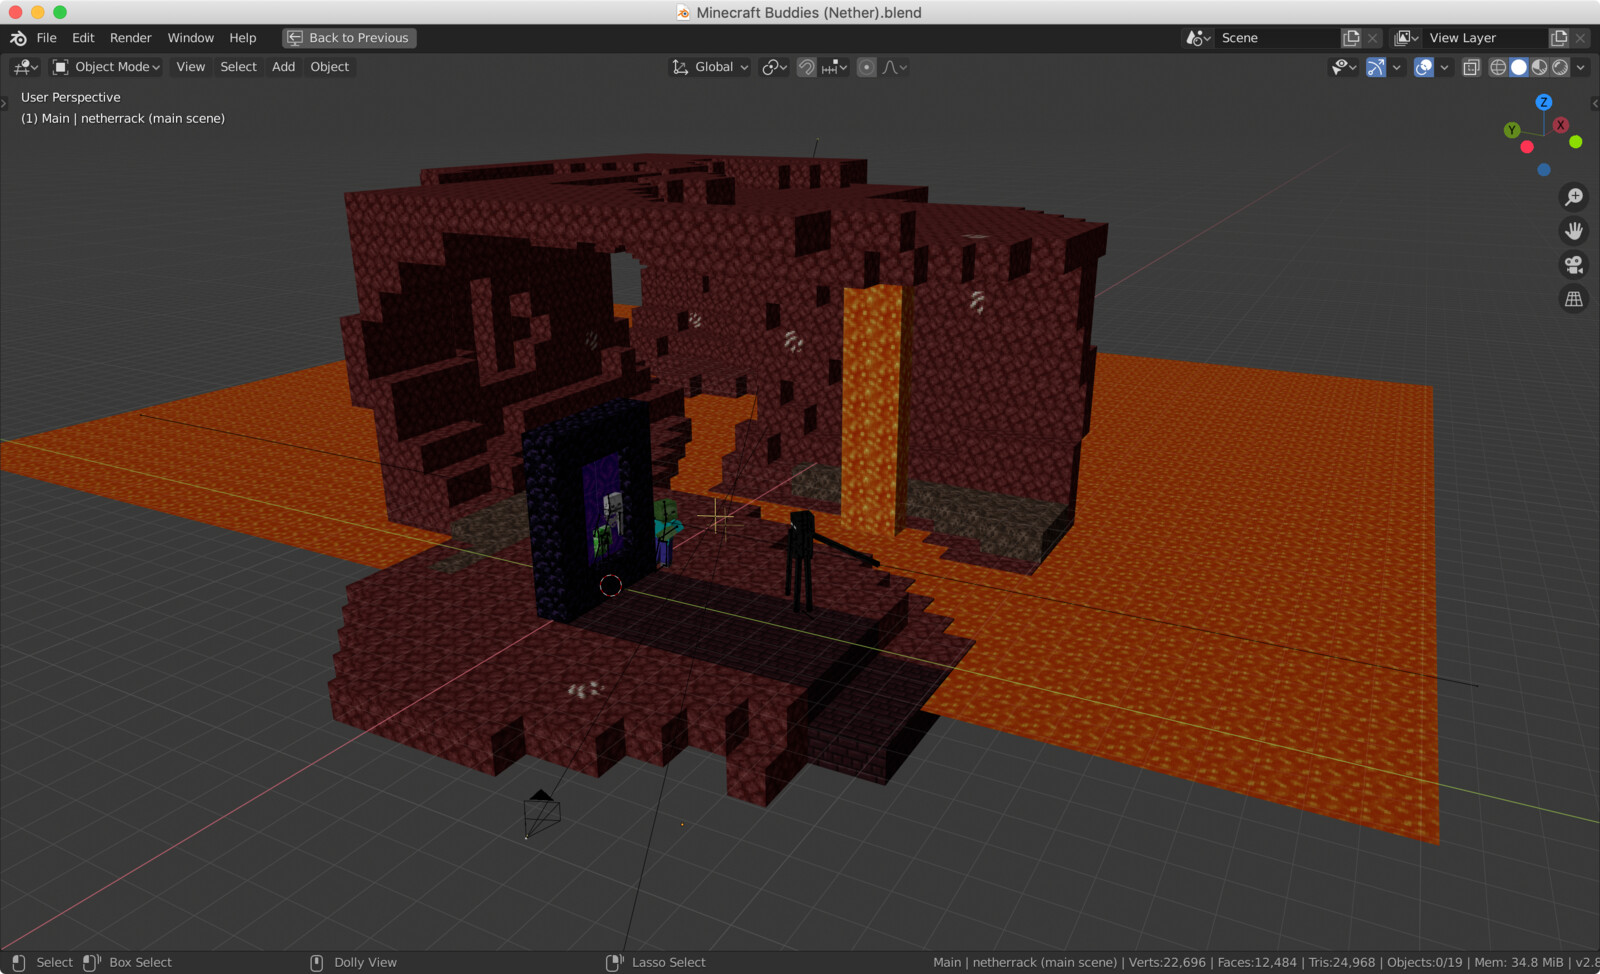
Task: Toggle viewport gizmos display
Action: click(1376, 67)
